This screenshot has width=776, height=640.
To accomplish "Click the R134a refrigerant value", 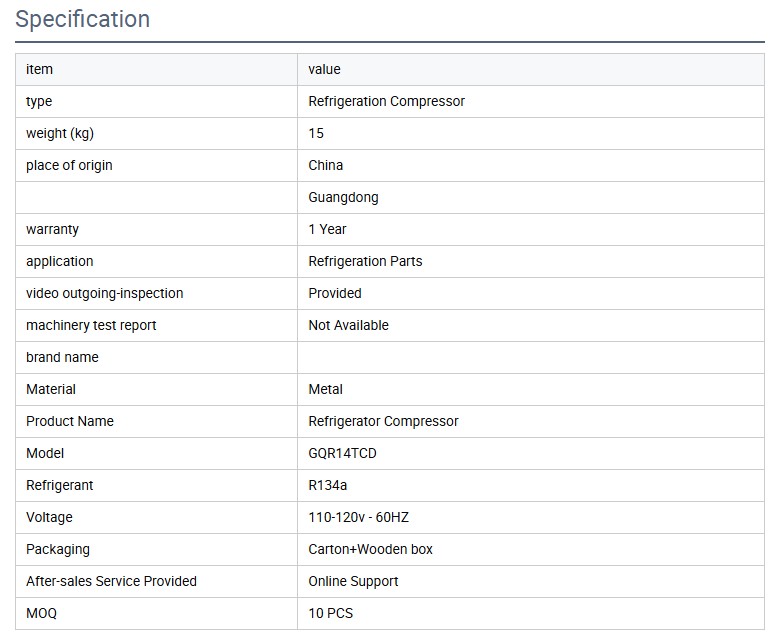I will click(x=327, y=485).
